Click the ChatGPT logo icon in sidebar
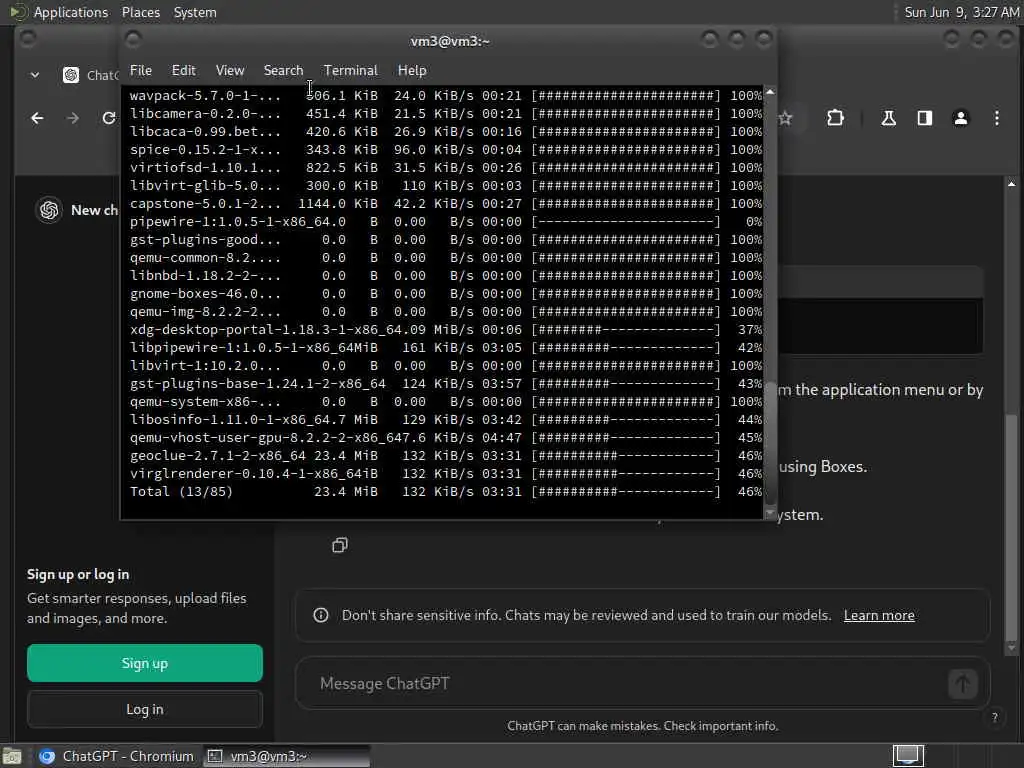 point(49,210)
